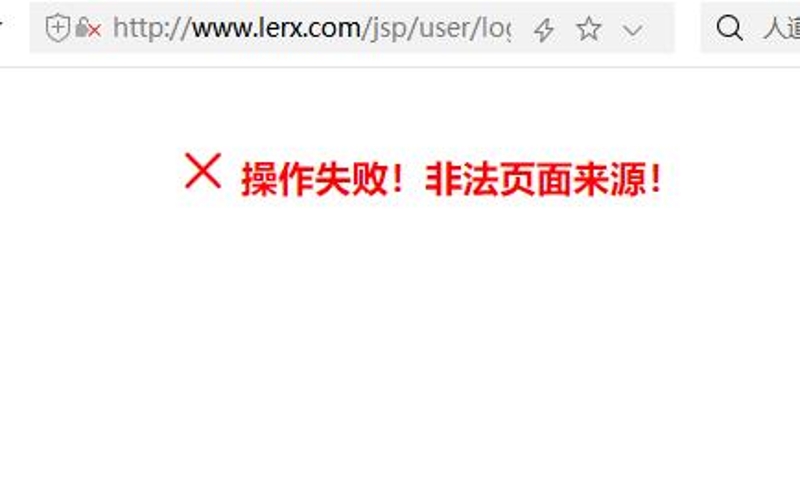
Task: Click the partial dropdown arrow at left edge
Action: (2, 24)
